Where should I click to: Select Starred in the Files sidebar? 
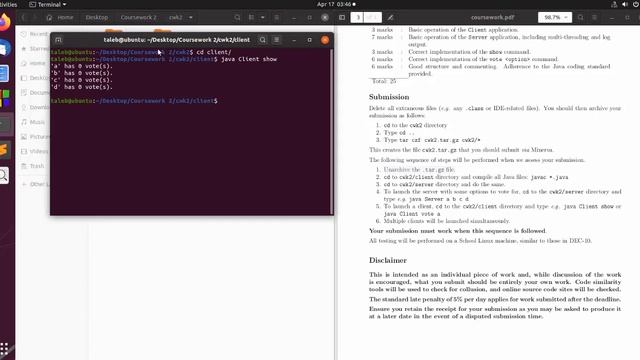point(35,49)
